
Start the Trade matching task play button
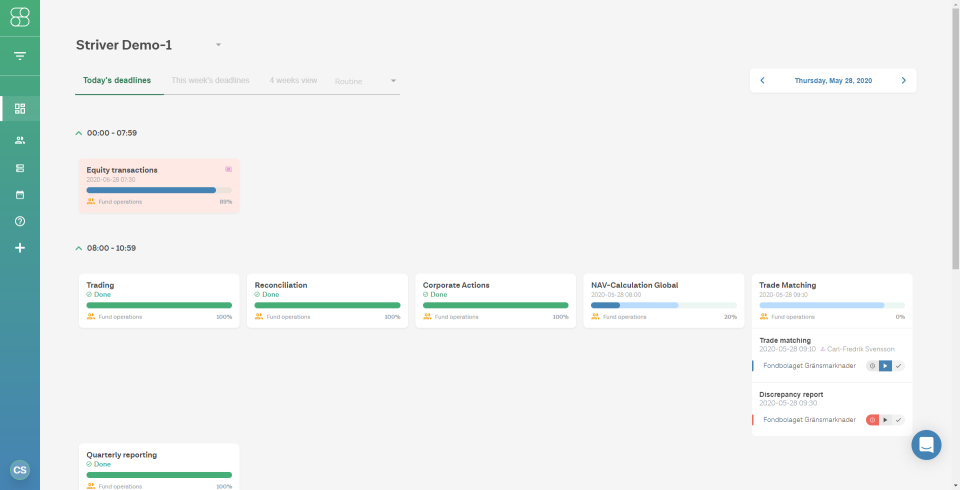point(885,366)
